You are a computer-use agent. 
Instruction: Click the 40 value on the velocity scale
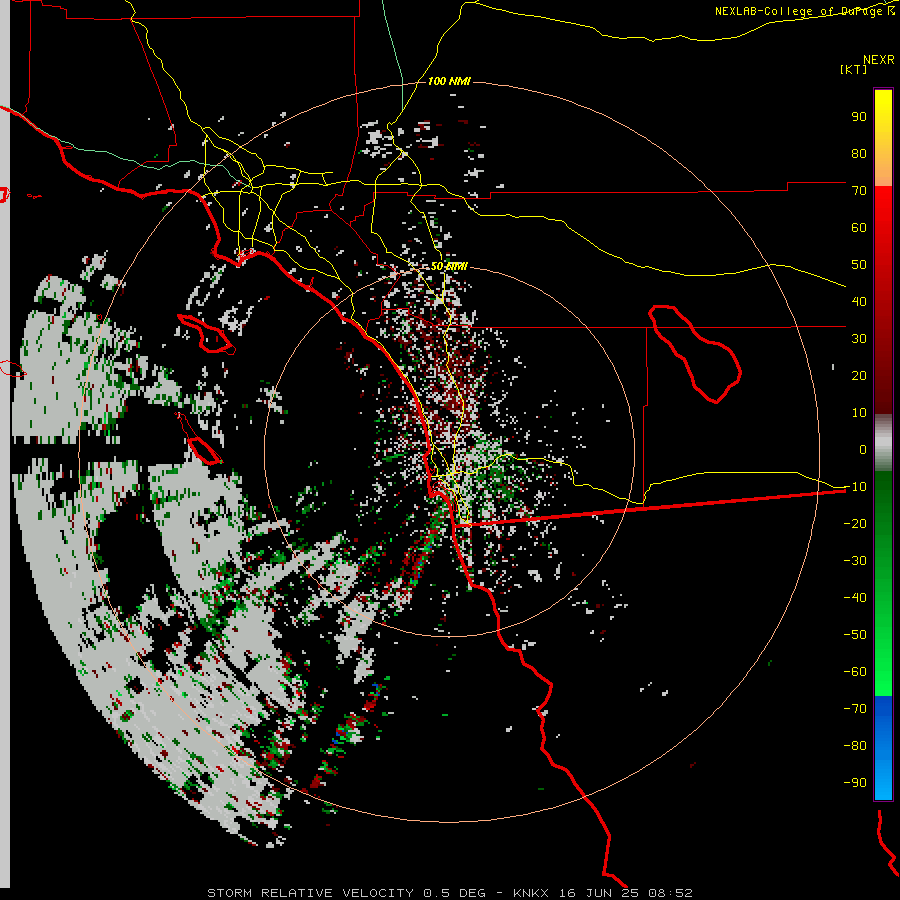(x=859, y=302)
